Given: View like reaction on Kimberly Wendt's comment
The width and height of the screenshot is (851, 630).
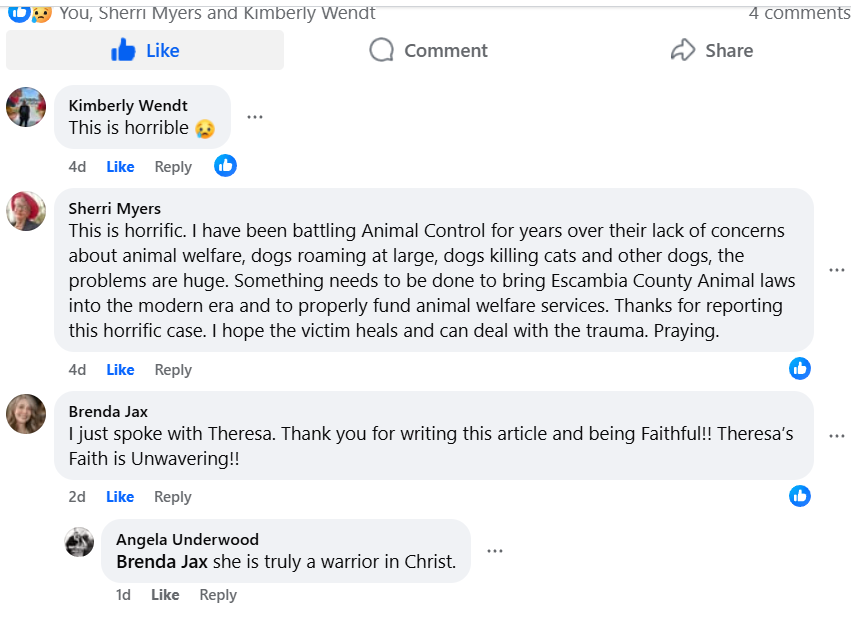Looking at the screenshot, I should pos(226,166).
